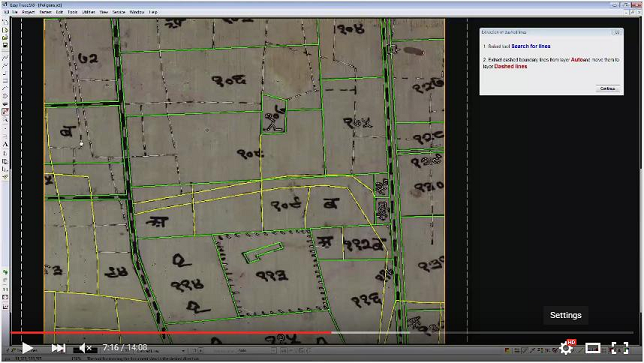Open the video settings gear
This screenshot has width=644, height=363.
pos(566,348)
